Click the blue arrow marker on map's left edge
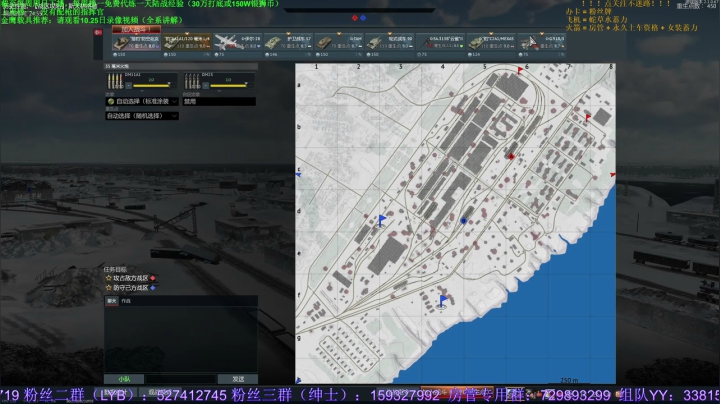This screenshot has height=404, width=720. click(298, 175)
